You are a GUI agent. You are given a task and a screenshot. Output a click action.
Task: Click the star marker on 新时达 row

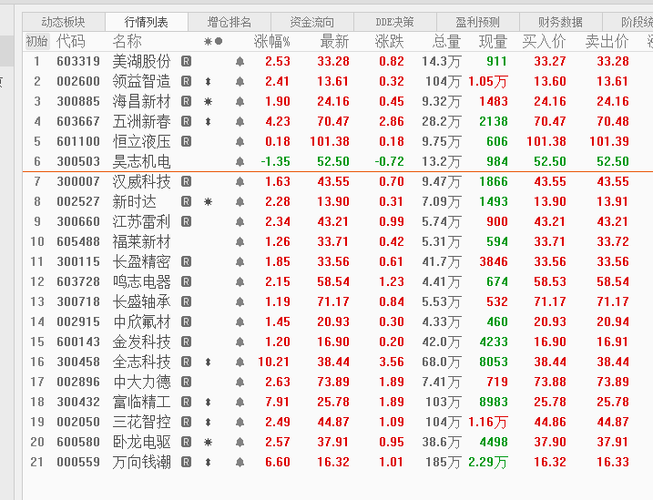208,202
